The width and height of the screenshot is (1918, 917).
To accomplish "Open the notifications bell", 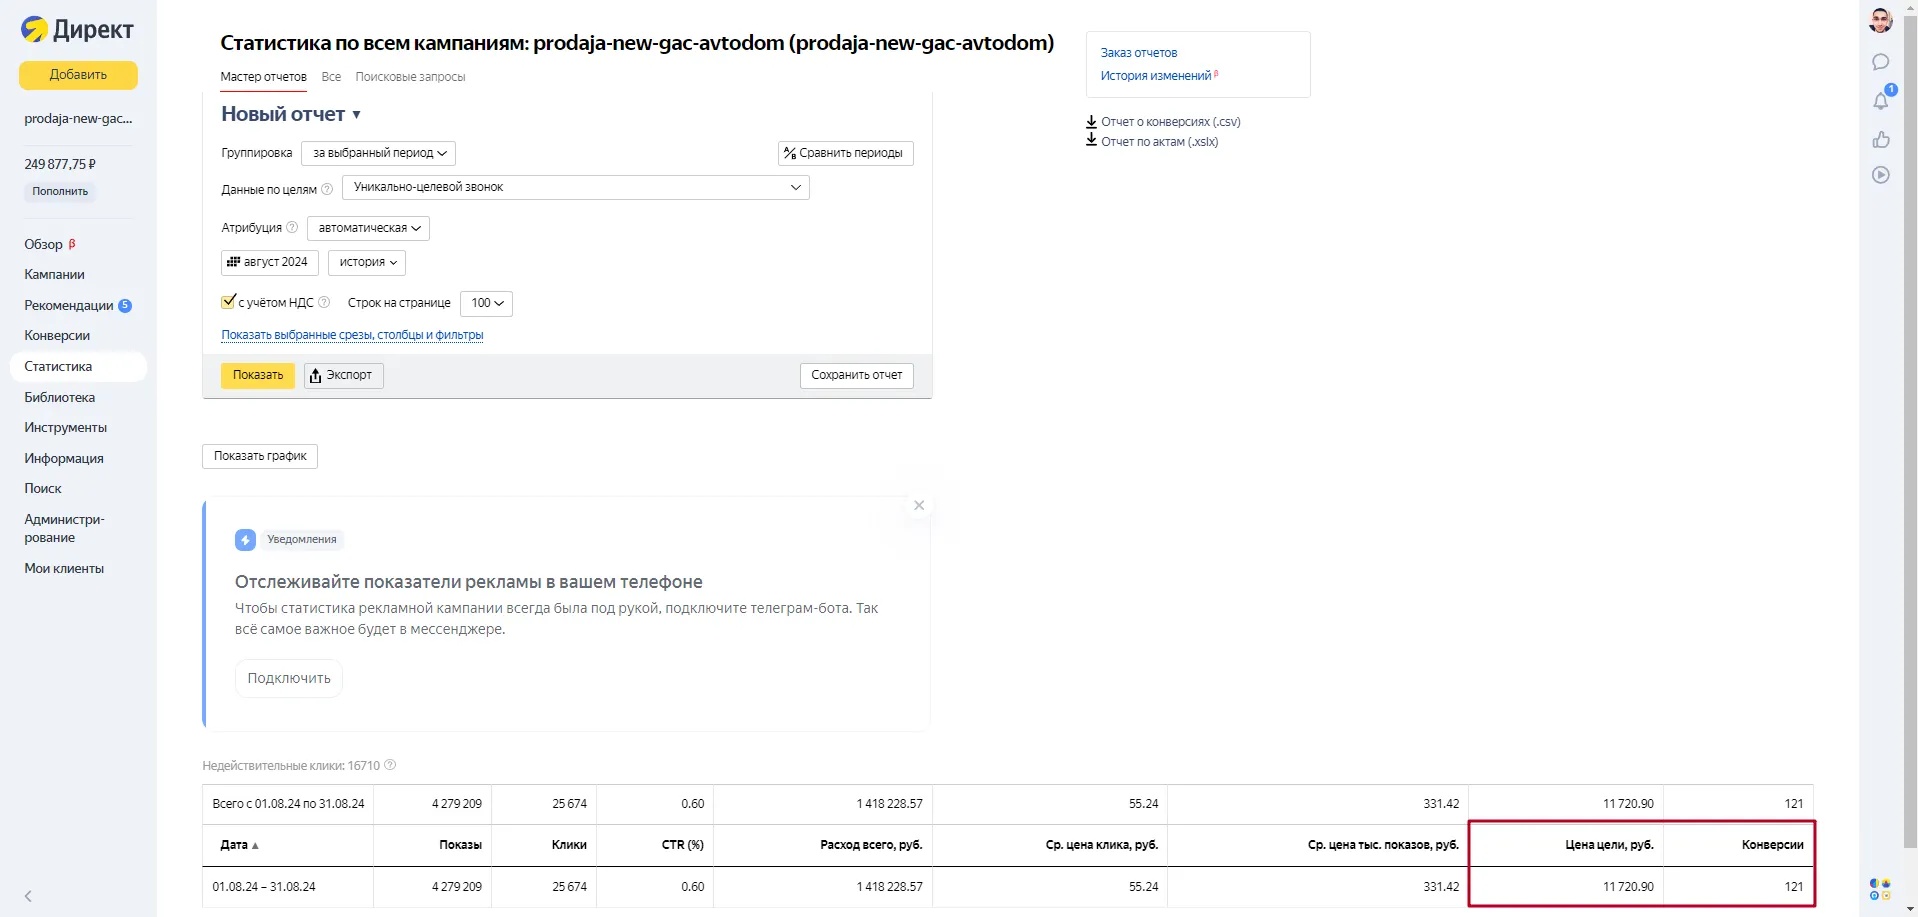I will click(x=1880, y=100).
